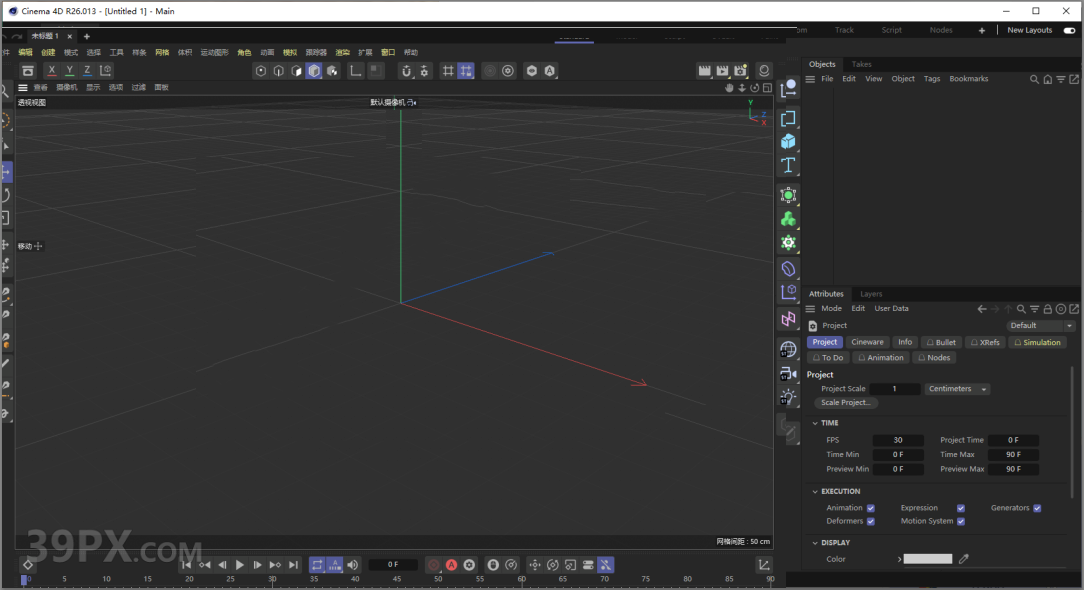
Task: Open the Bookmarks menu in Objects panel
Action: pyautogui.click(x=968, y=79)
